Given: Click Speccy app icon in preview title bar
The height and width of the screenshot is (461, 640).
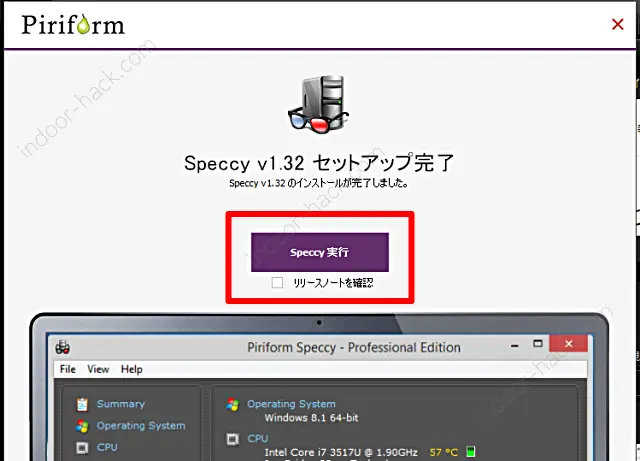Looking at the screenshot, I should point(62,347).
